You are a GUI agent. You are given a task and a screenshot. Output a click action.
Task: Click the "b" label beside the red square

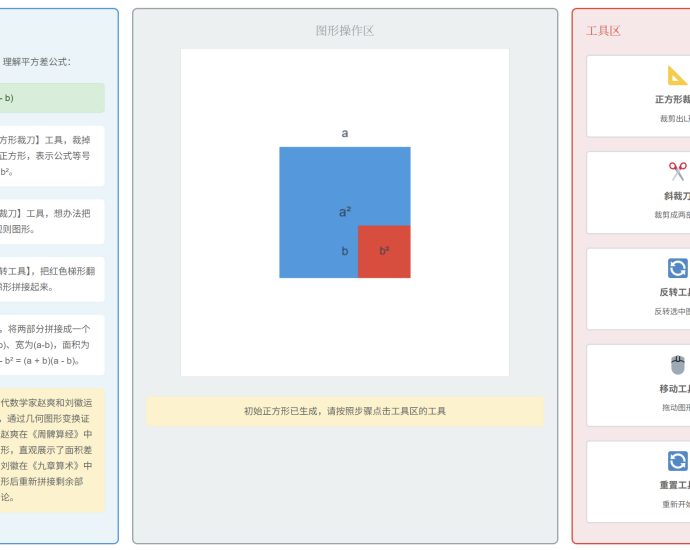click(x=345, y=251)
